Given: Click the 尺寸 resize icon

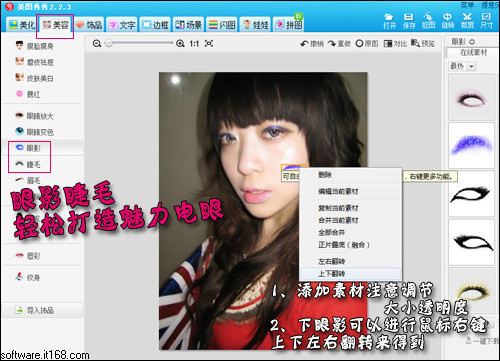Looking at the screenshot, I should pyautogui.click(x=486, y=21).
